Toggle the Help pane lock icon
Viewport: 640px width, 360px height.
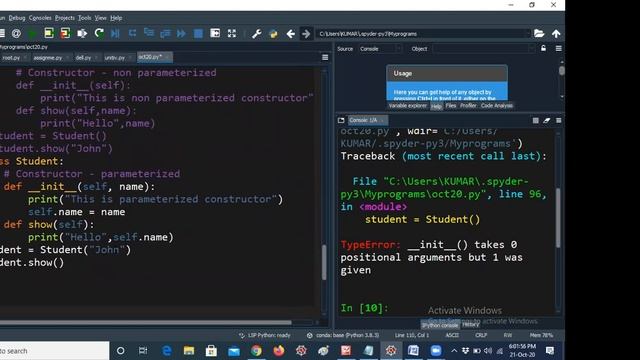tap(543, 49)
